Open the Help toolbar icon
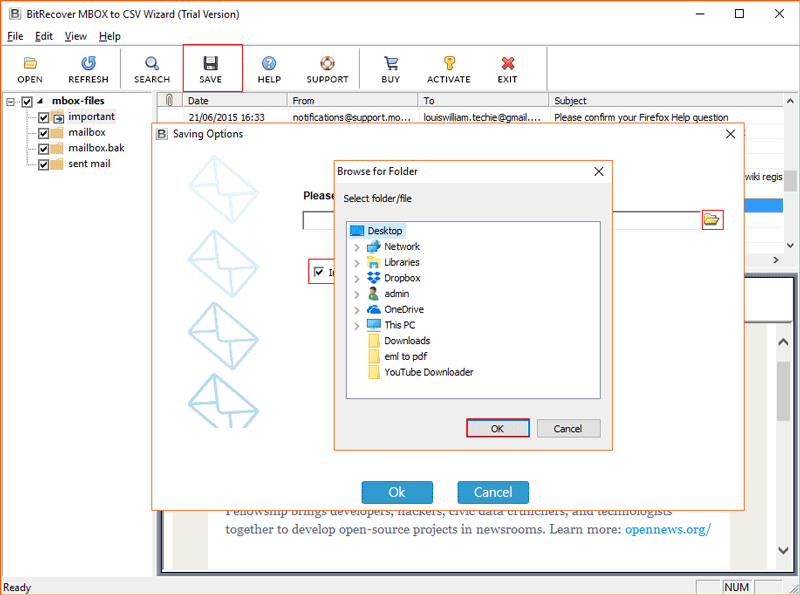Screen dimensions: 800x595 269,63
